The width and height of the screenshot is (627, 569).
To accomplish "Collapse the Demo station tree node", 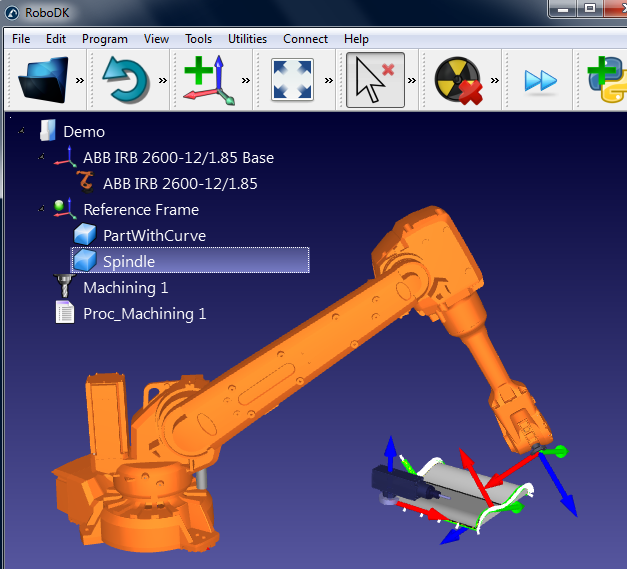I will click(x=22, y=131).
